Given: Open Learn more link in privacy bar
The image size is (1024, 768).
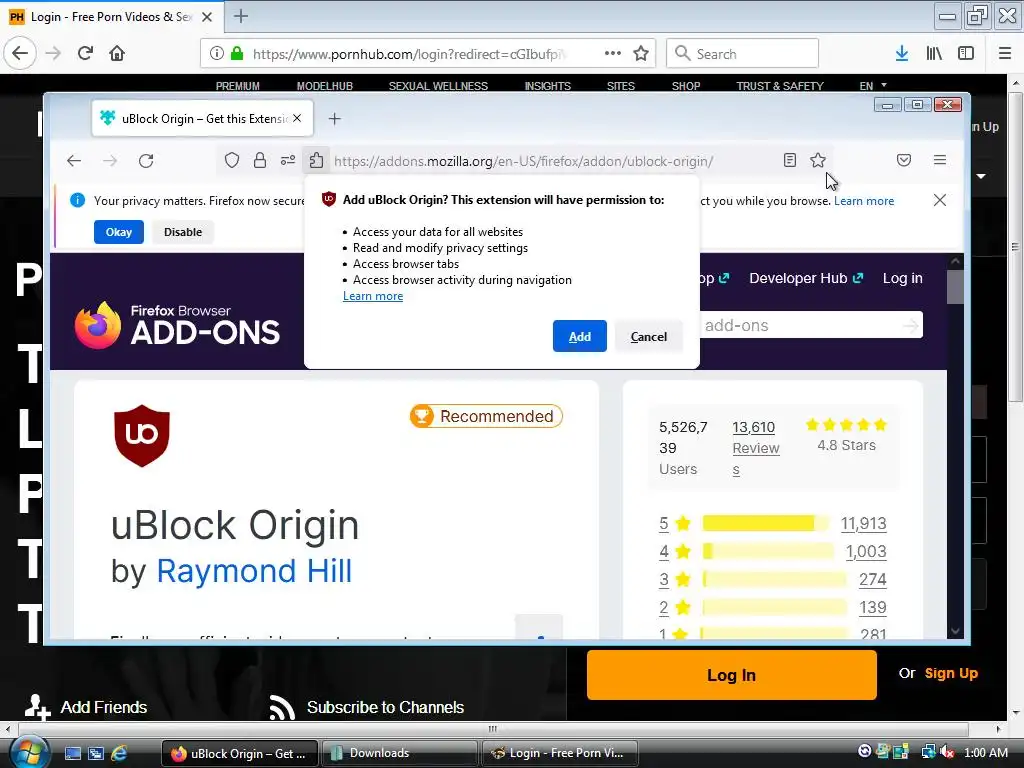Looking at the screenshot, I should [864, 200].
